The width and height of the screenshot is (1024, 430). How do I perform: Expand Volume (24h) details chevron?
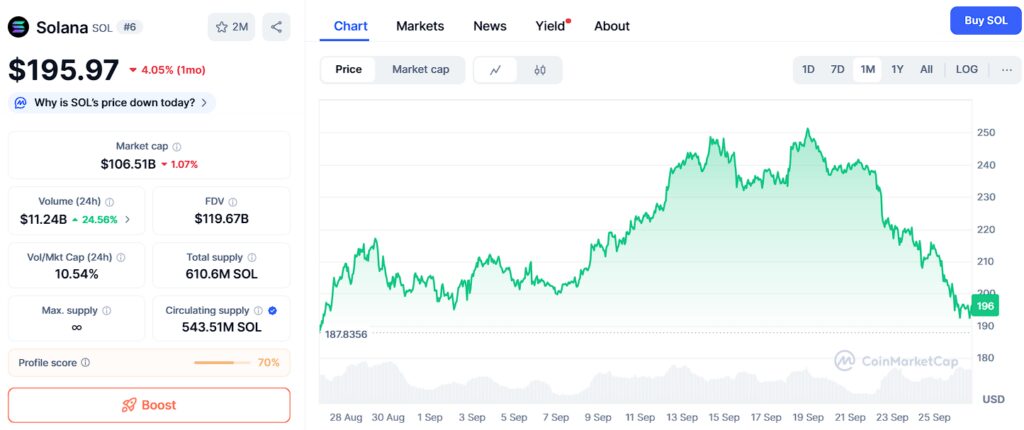127,220
